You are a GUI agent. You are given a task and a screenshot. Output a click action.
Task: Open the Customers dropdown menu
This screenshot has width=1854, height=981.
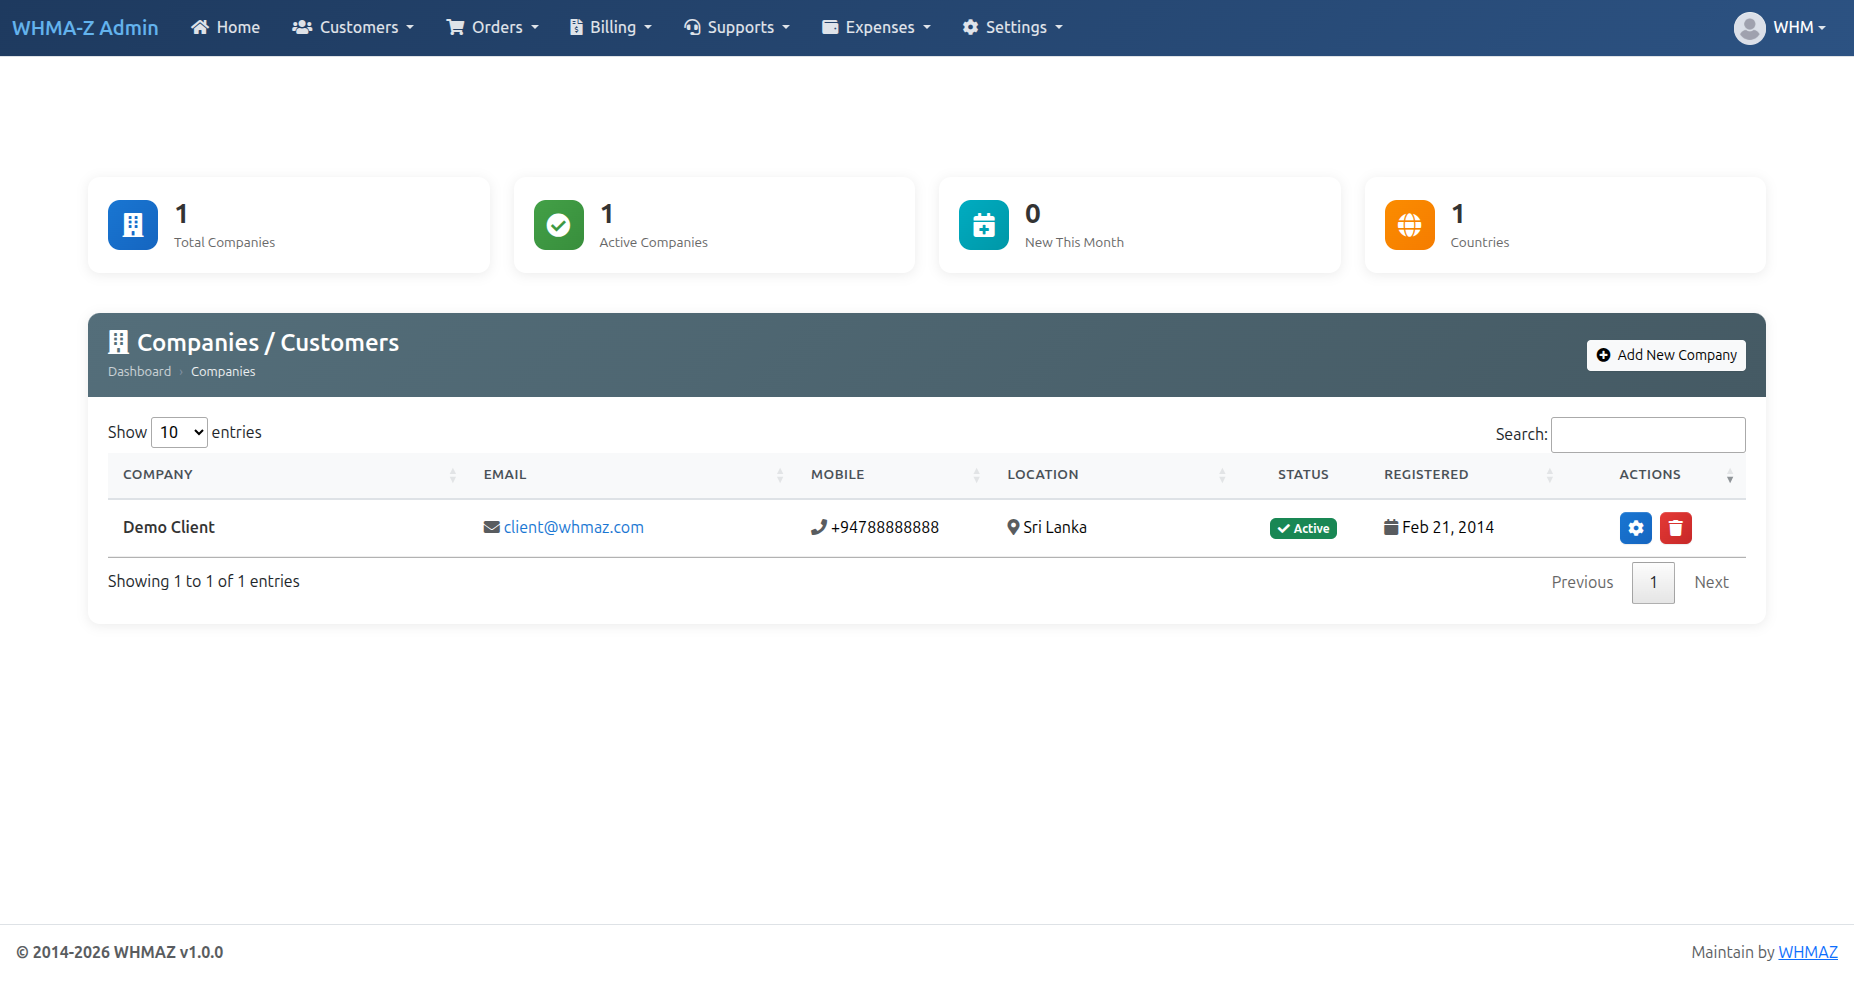point(353,27)
